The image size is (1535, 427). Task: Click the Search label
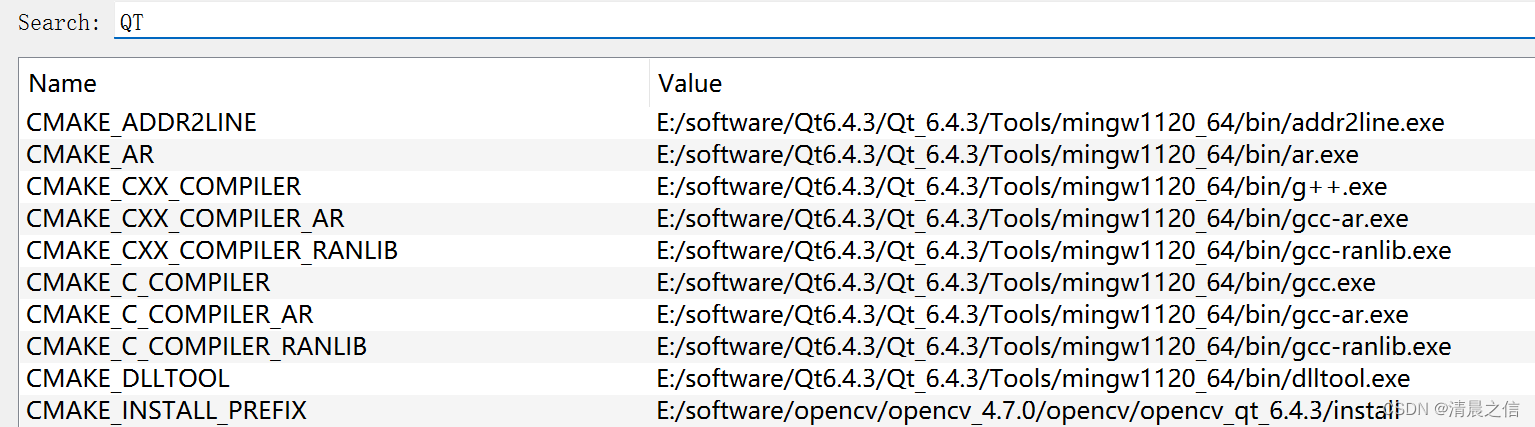[59, 22]
